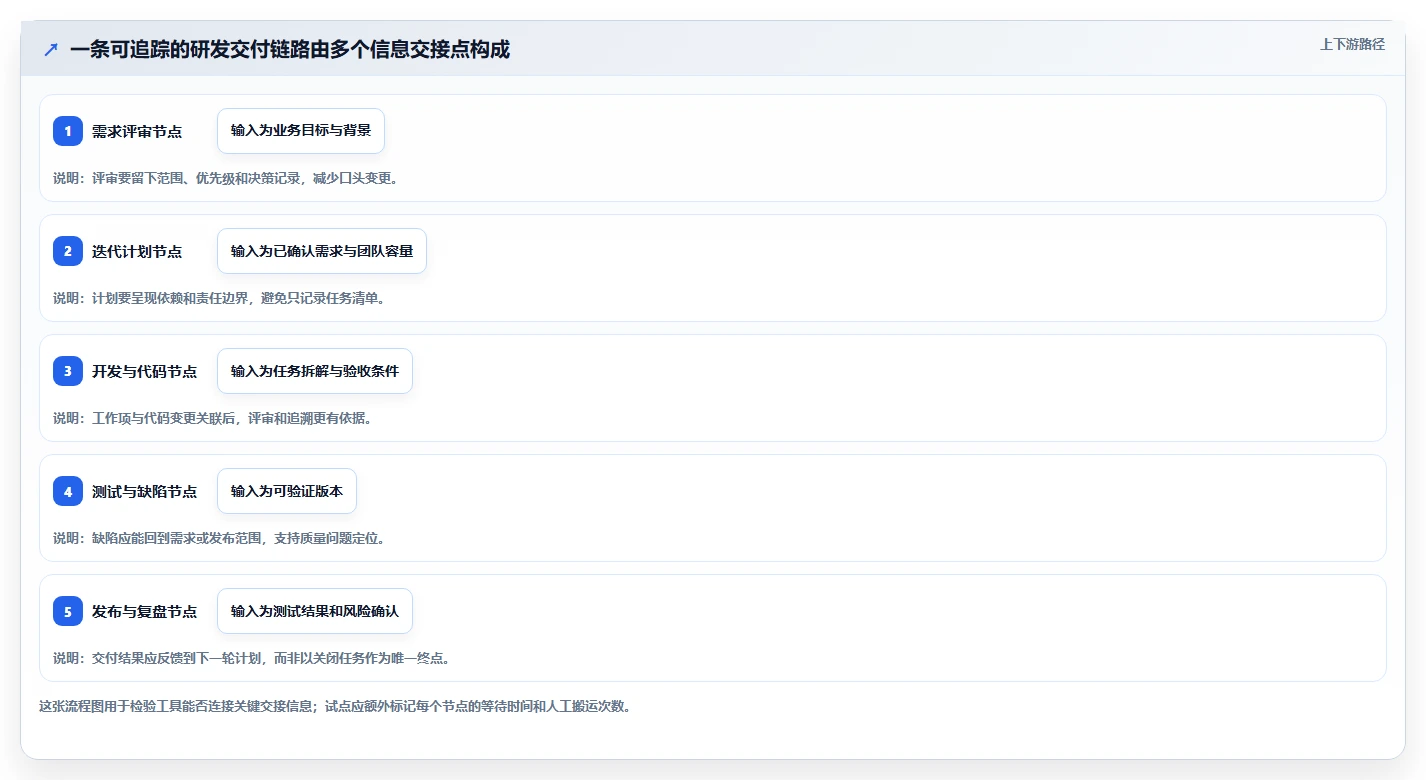Click the number 5 step badge
Image resolution: width=1426 pixels, height=780 pixels.
[68, 611]
